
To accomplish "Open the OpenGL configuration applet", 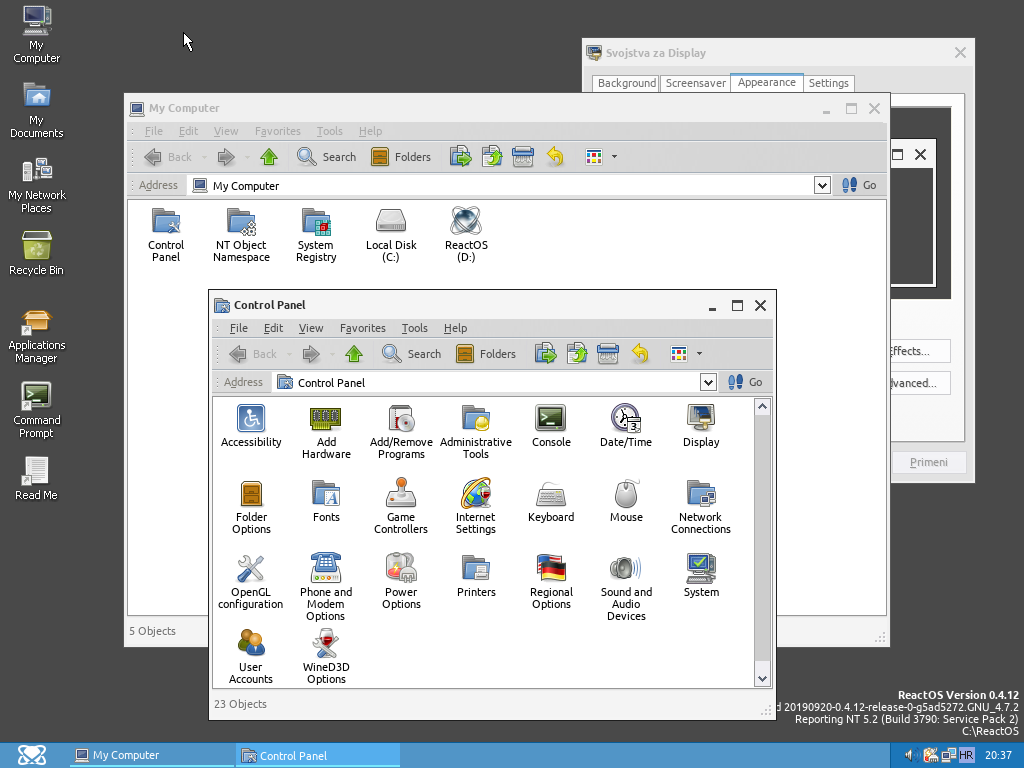I will pos(251,582).
